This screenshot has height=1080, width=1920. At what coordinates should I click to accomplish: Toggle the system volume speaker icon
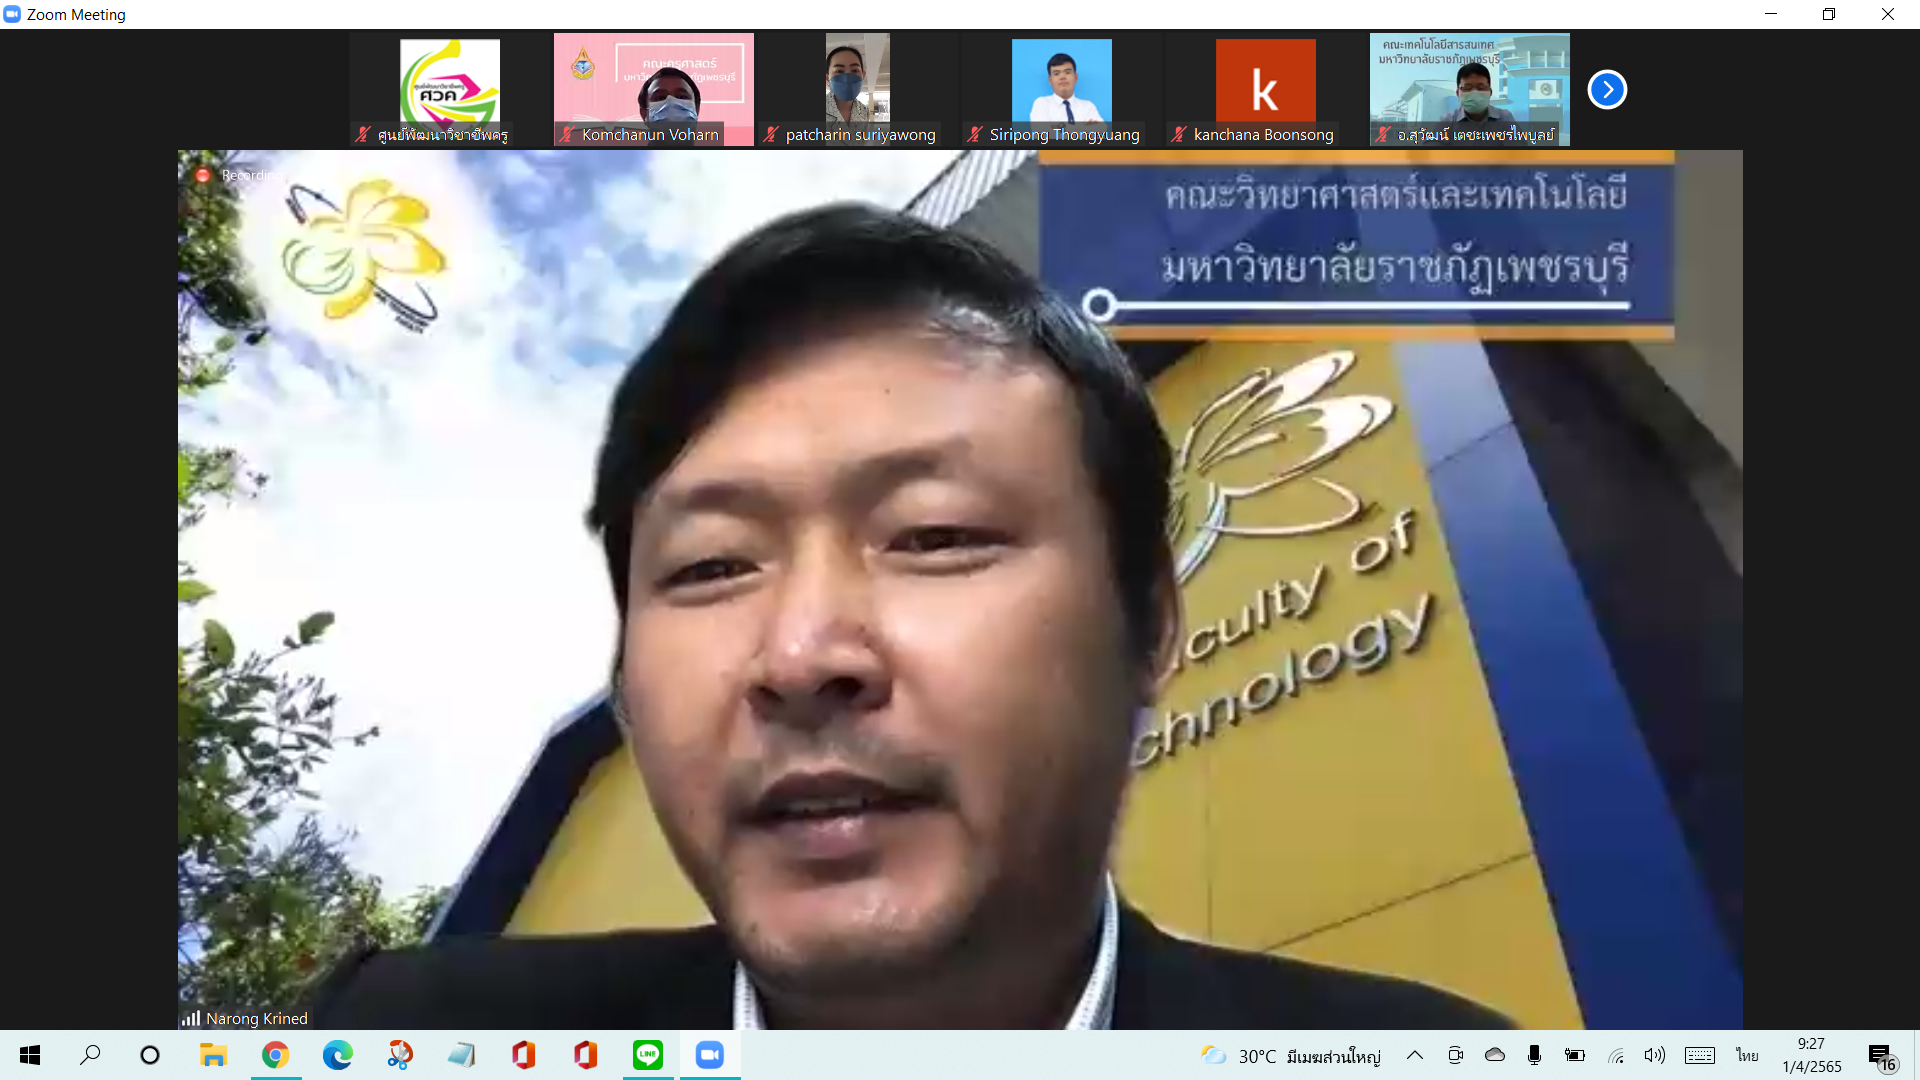pyautogui.click(x=1654, y=1055)
